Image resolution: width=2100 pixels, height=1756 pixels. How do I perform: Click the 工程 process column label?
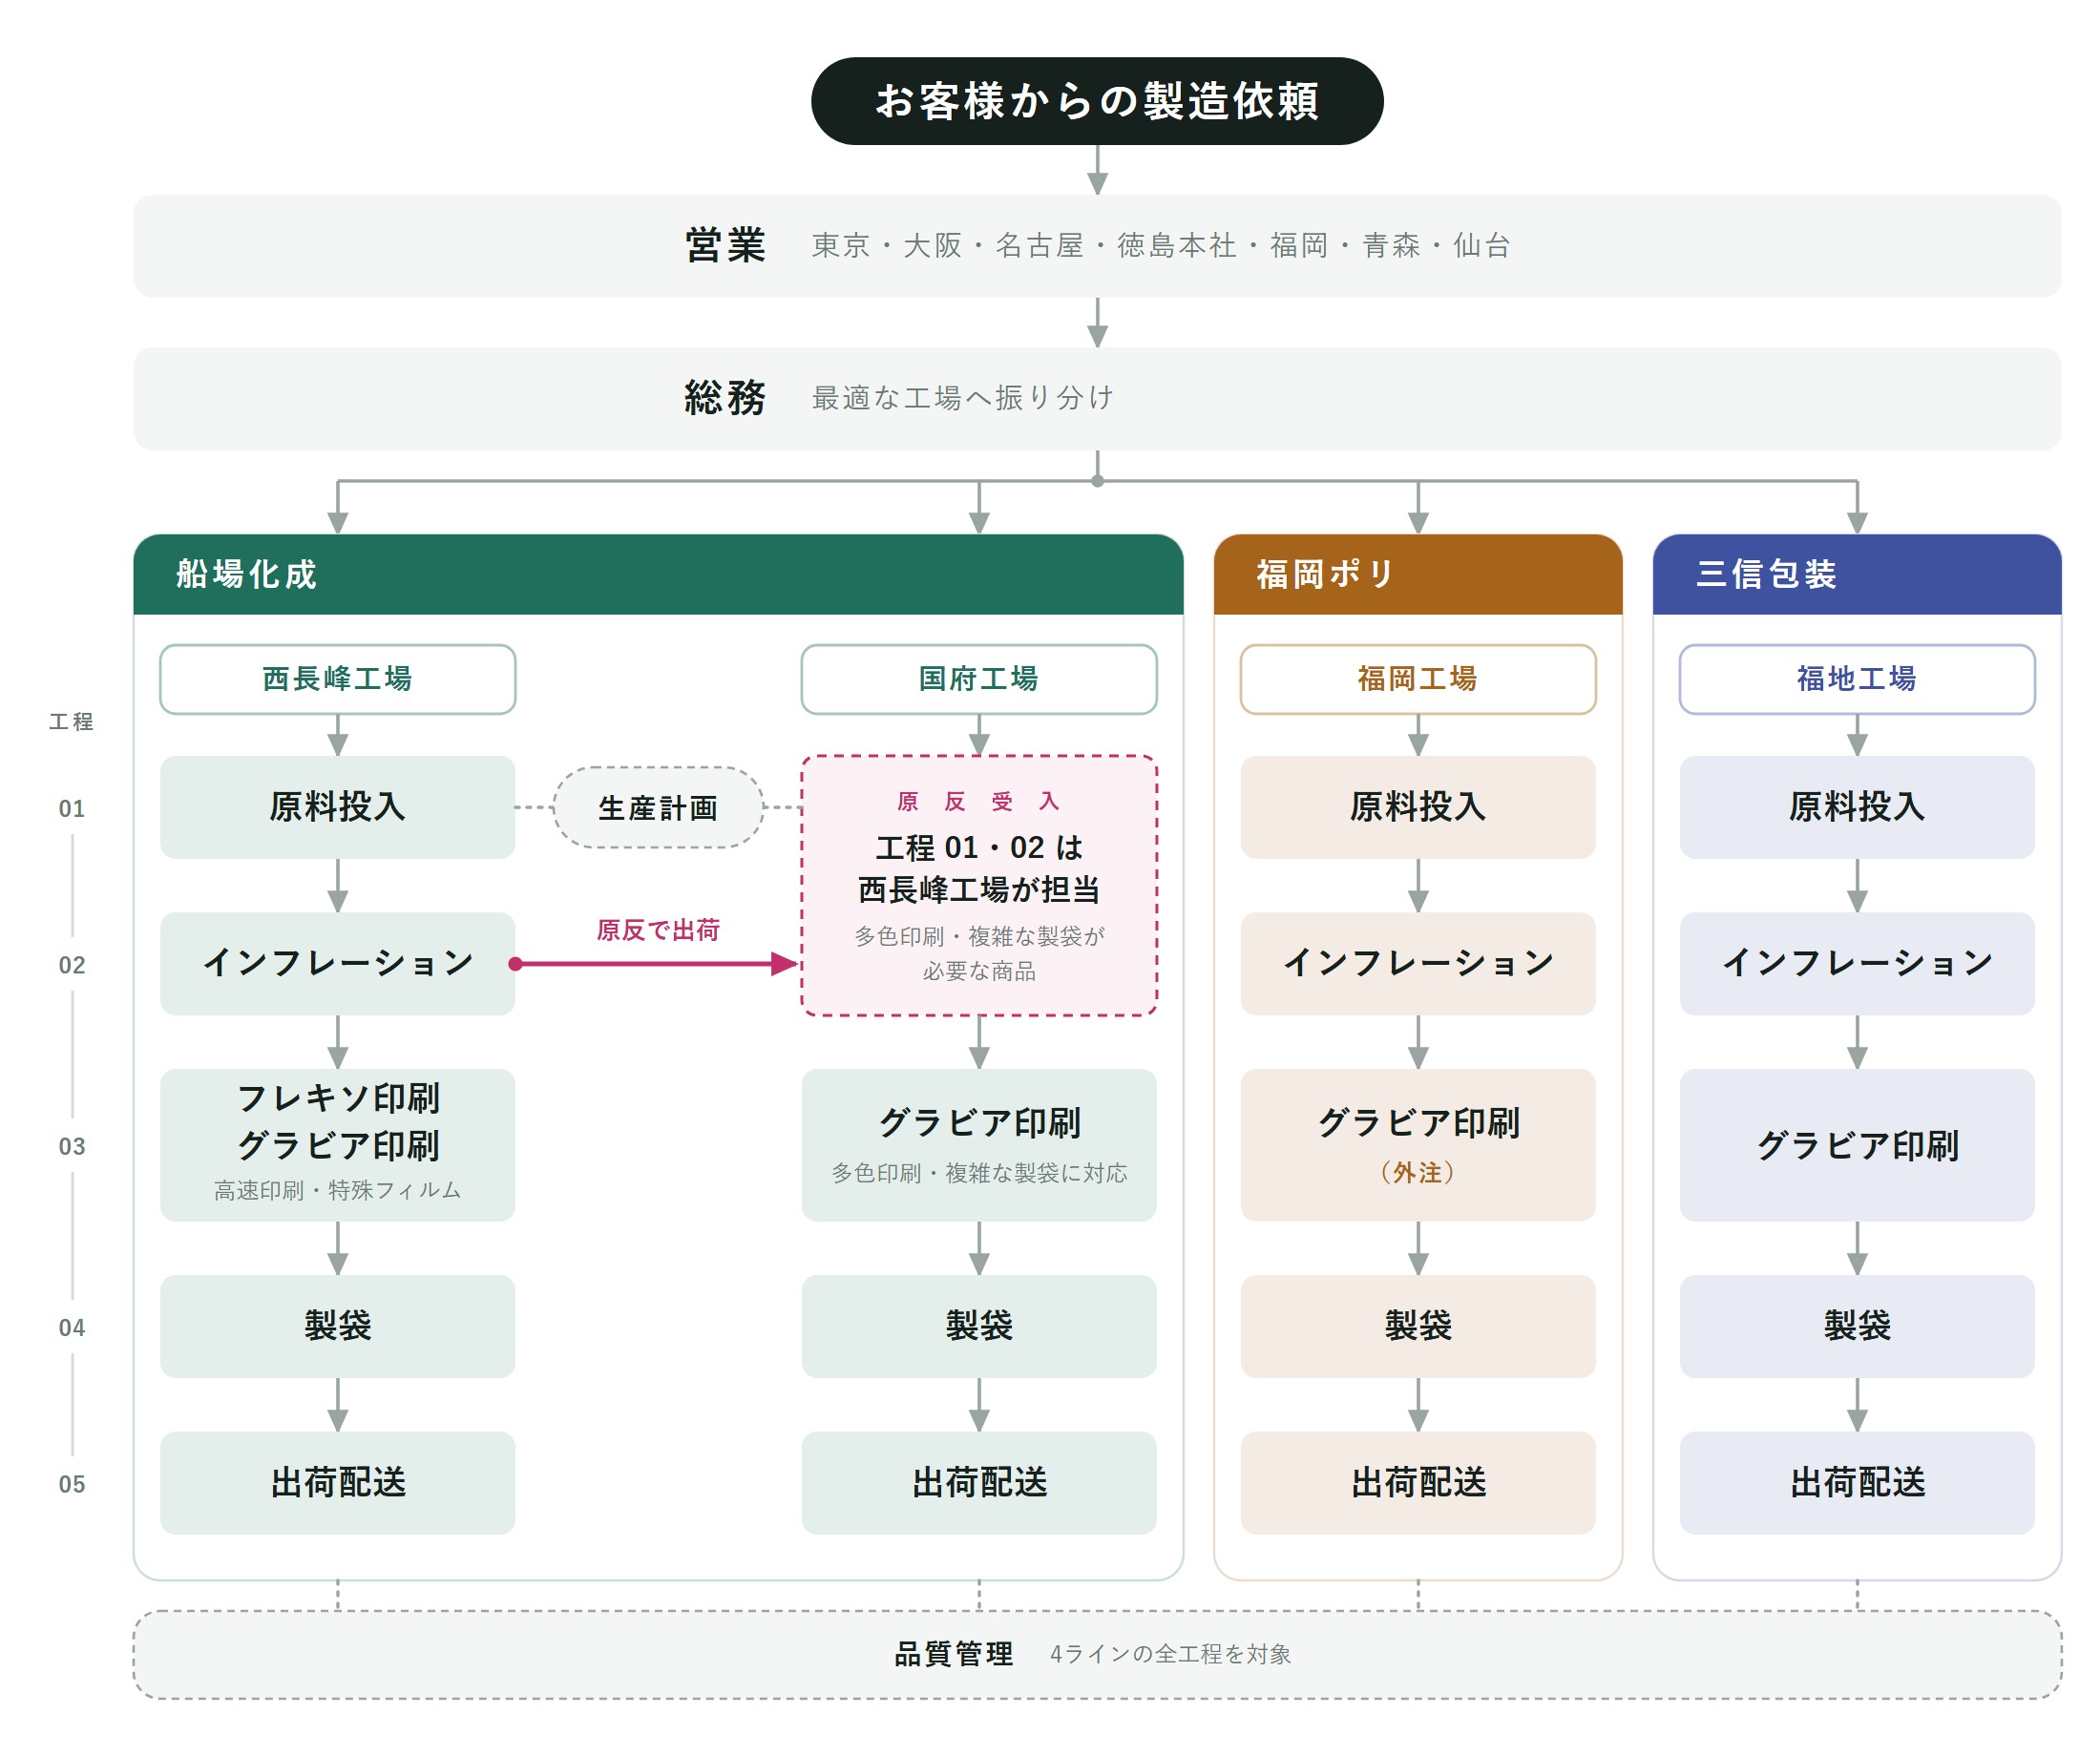pos(71,722)
